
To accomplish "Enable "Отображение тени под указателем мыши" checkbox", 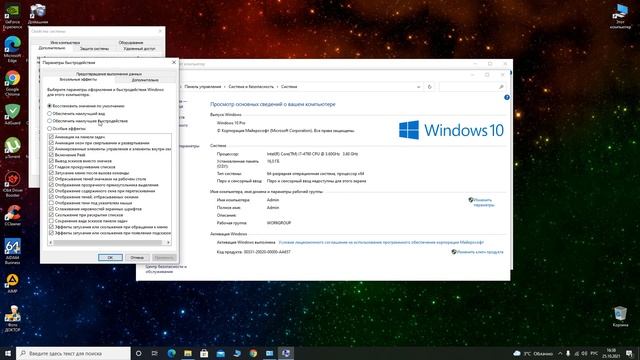I will pyautogui.click(x=51, y=203).
